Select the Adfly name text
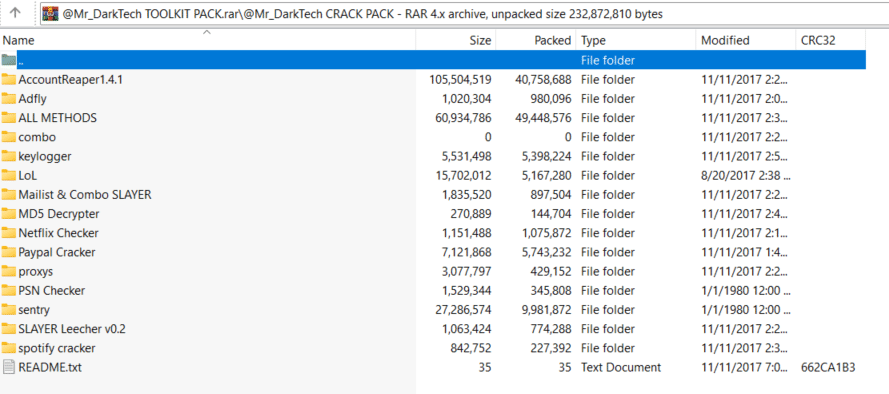Viewport: 889px width, 394px height. point(32,99)
